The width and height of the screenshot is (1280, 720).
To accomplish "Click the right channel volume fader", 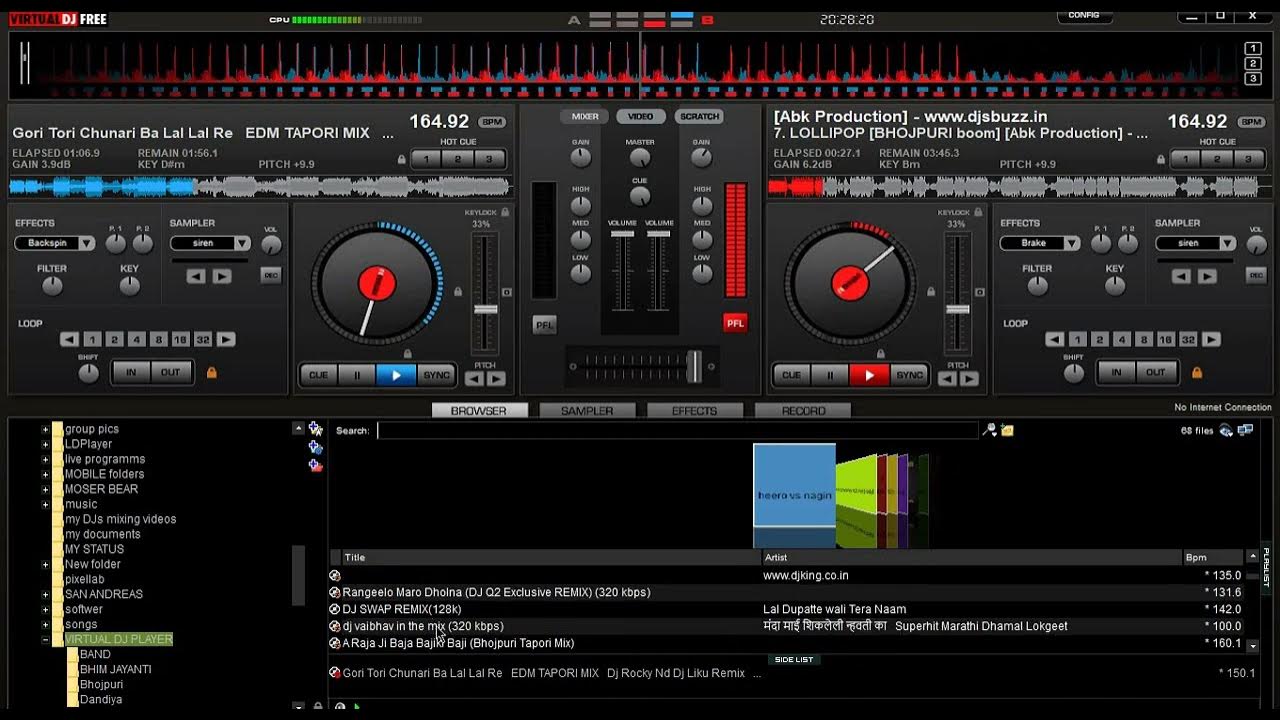I will coord(659,234).
